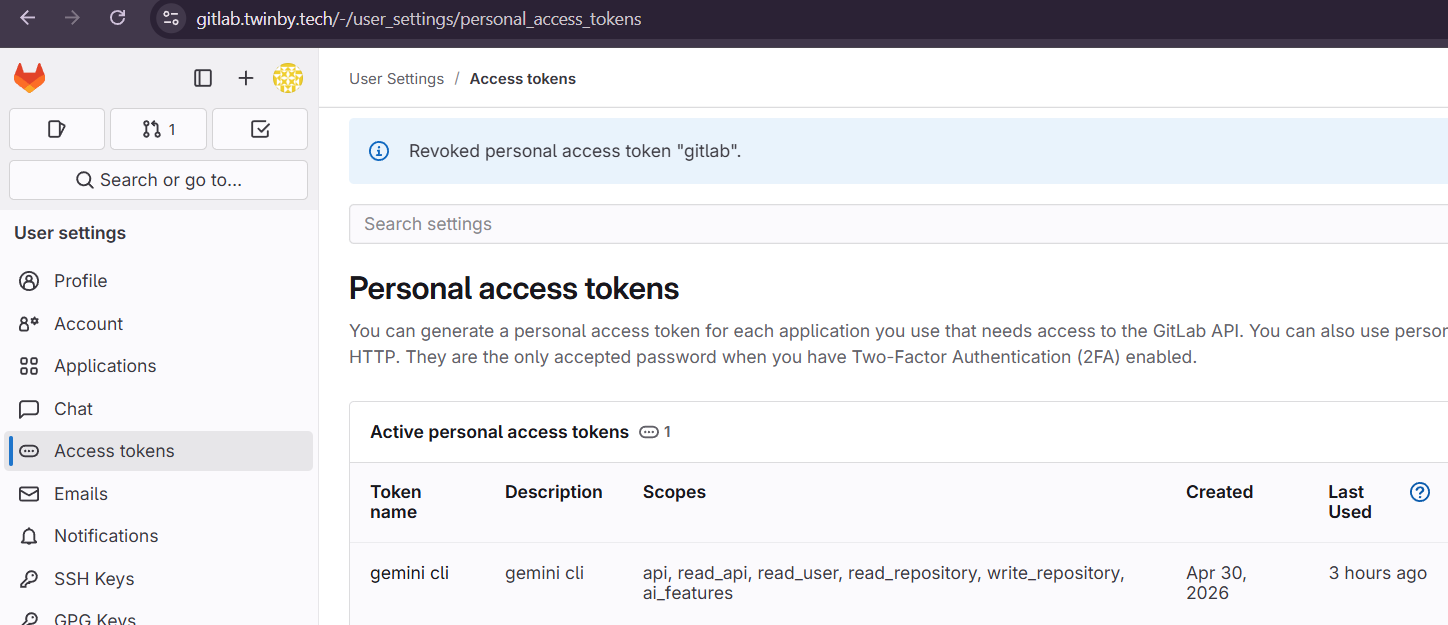This screenshot has height=625, width=1448.
Task: Open SSH Keys settings page
Action: (159, 579)
